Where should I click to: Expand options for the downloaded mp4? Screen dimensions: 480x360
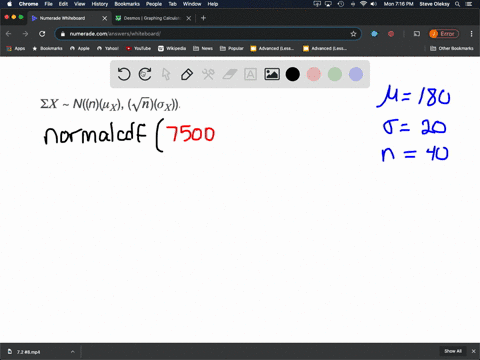click(x=72, y=352)
